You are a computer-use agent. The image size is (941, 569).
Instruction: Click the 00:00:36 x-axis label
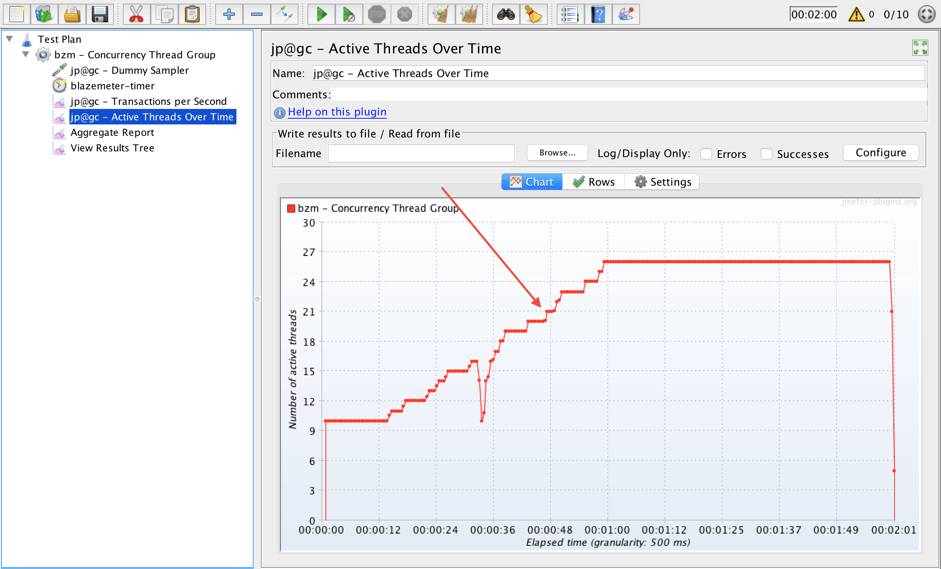pos(493,531)
